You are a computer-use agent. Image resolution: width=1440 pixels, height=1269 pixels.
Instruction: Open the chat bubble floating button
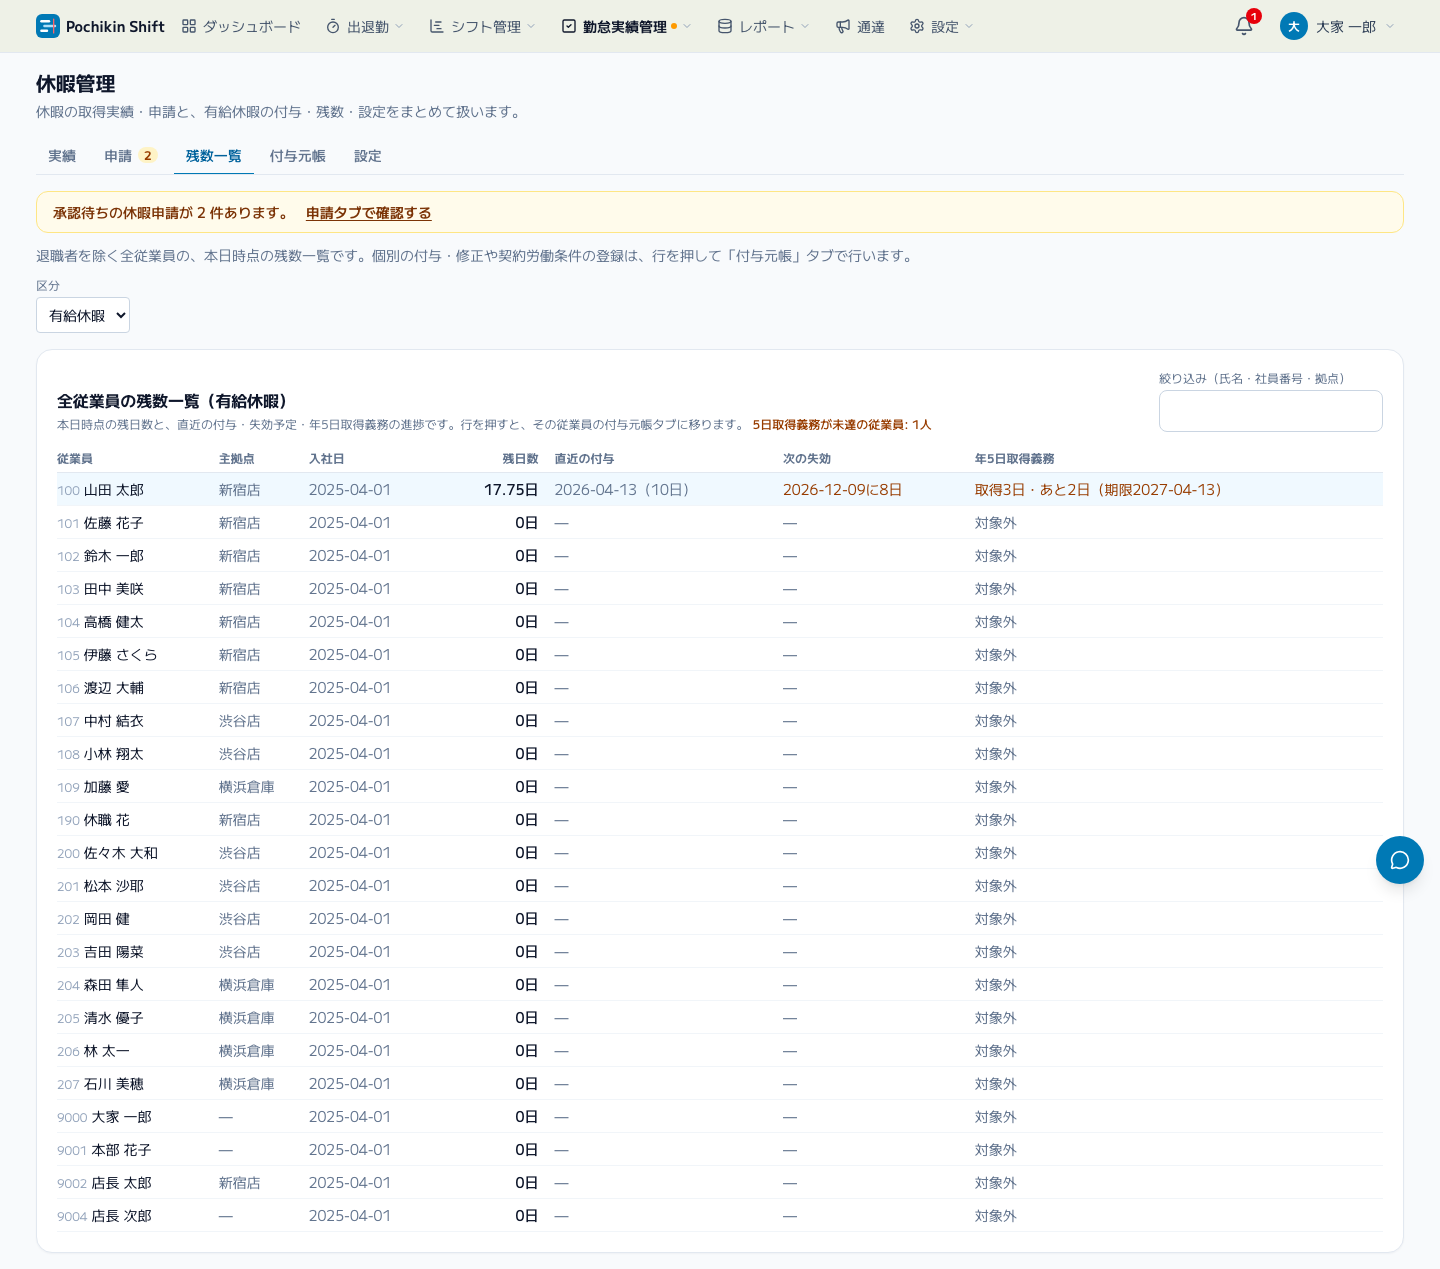pyautogui.click(x=1400, y=860)
